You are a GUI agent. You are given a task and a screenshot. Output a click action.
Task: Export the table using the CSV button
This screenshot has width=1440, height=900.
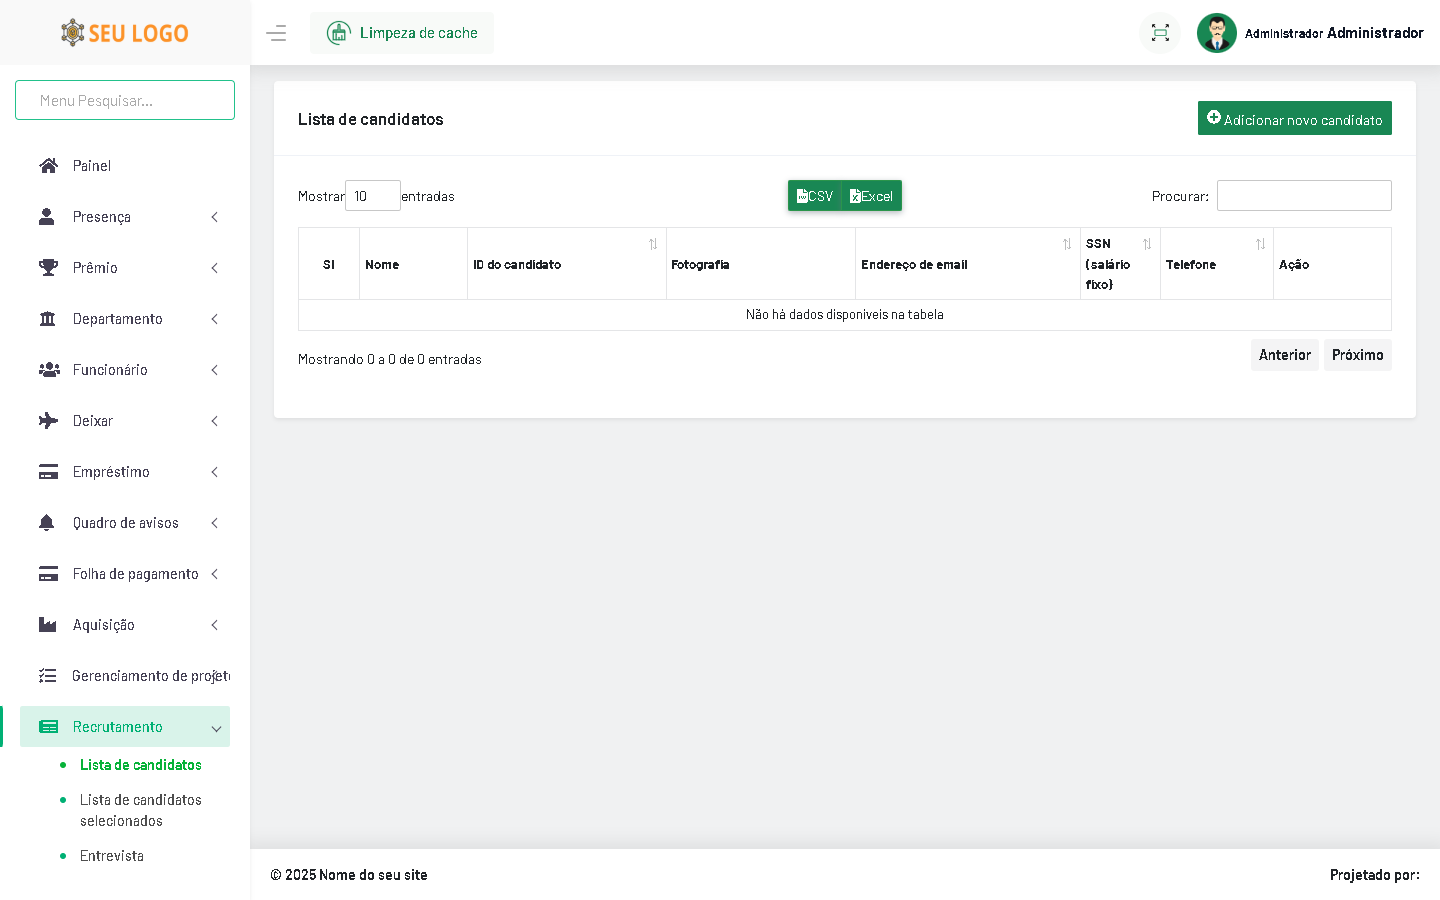tap(815, 196)
